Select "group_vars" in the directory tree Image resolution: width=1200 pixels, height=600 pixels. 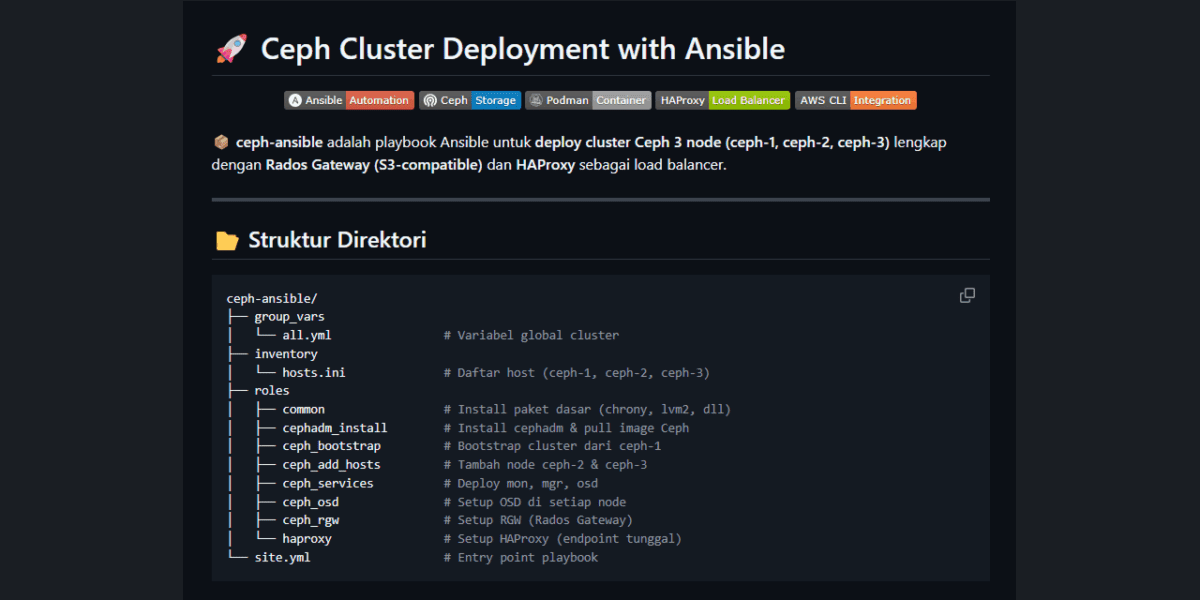coord(290,317)
